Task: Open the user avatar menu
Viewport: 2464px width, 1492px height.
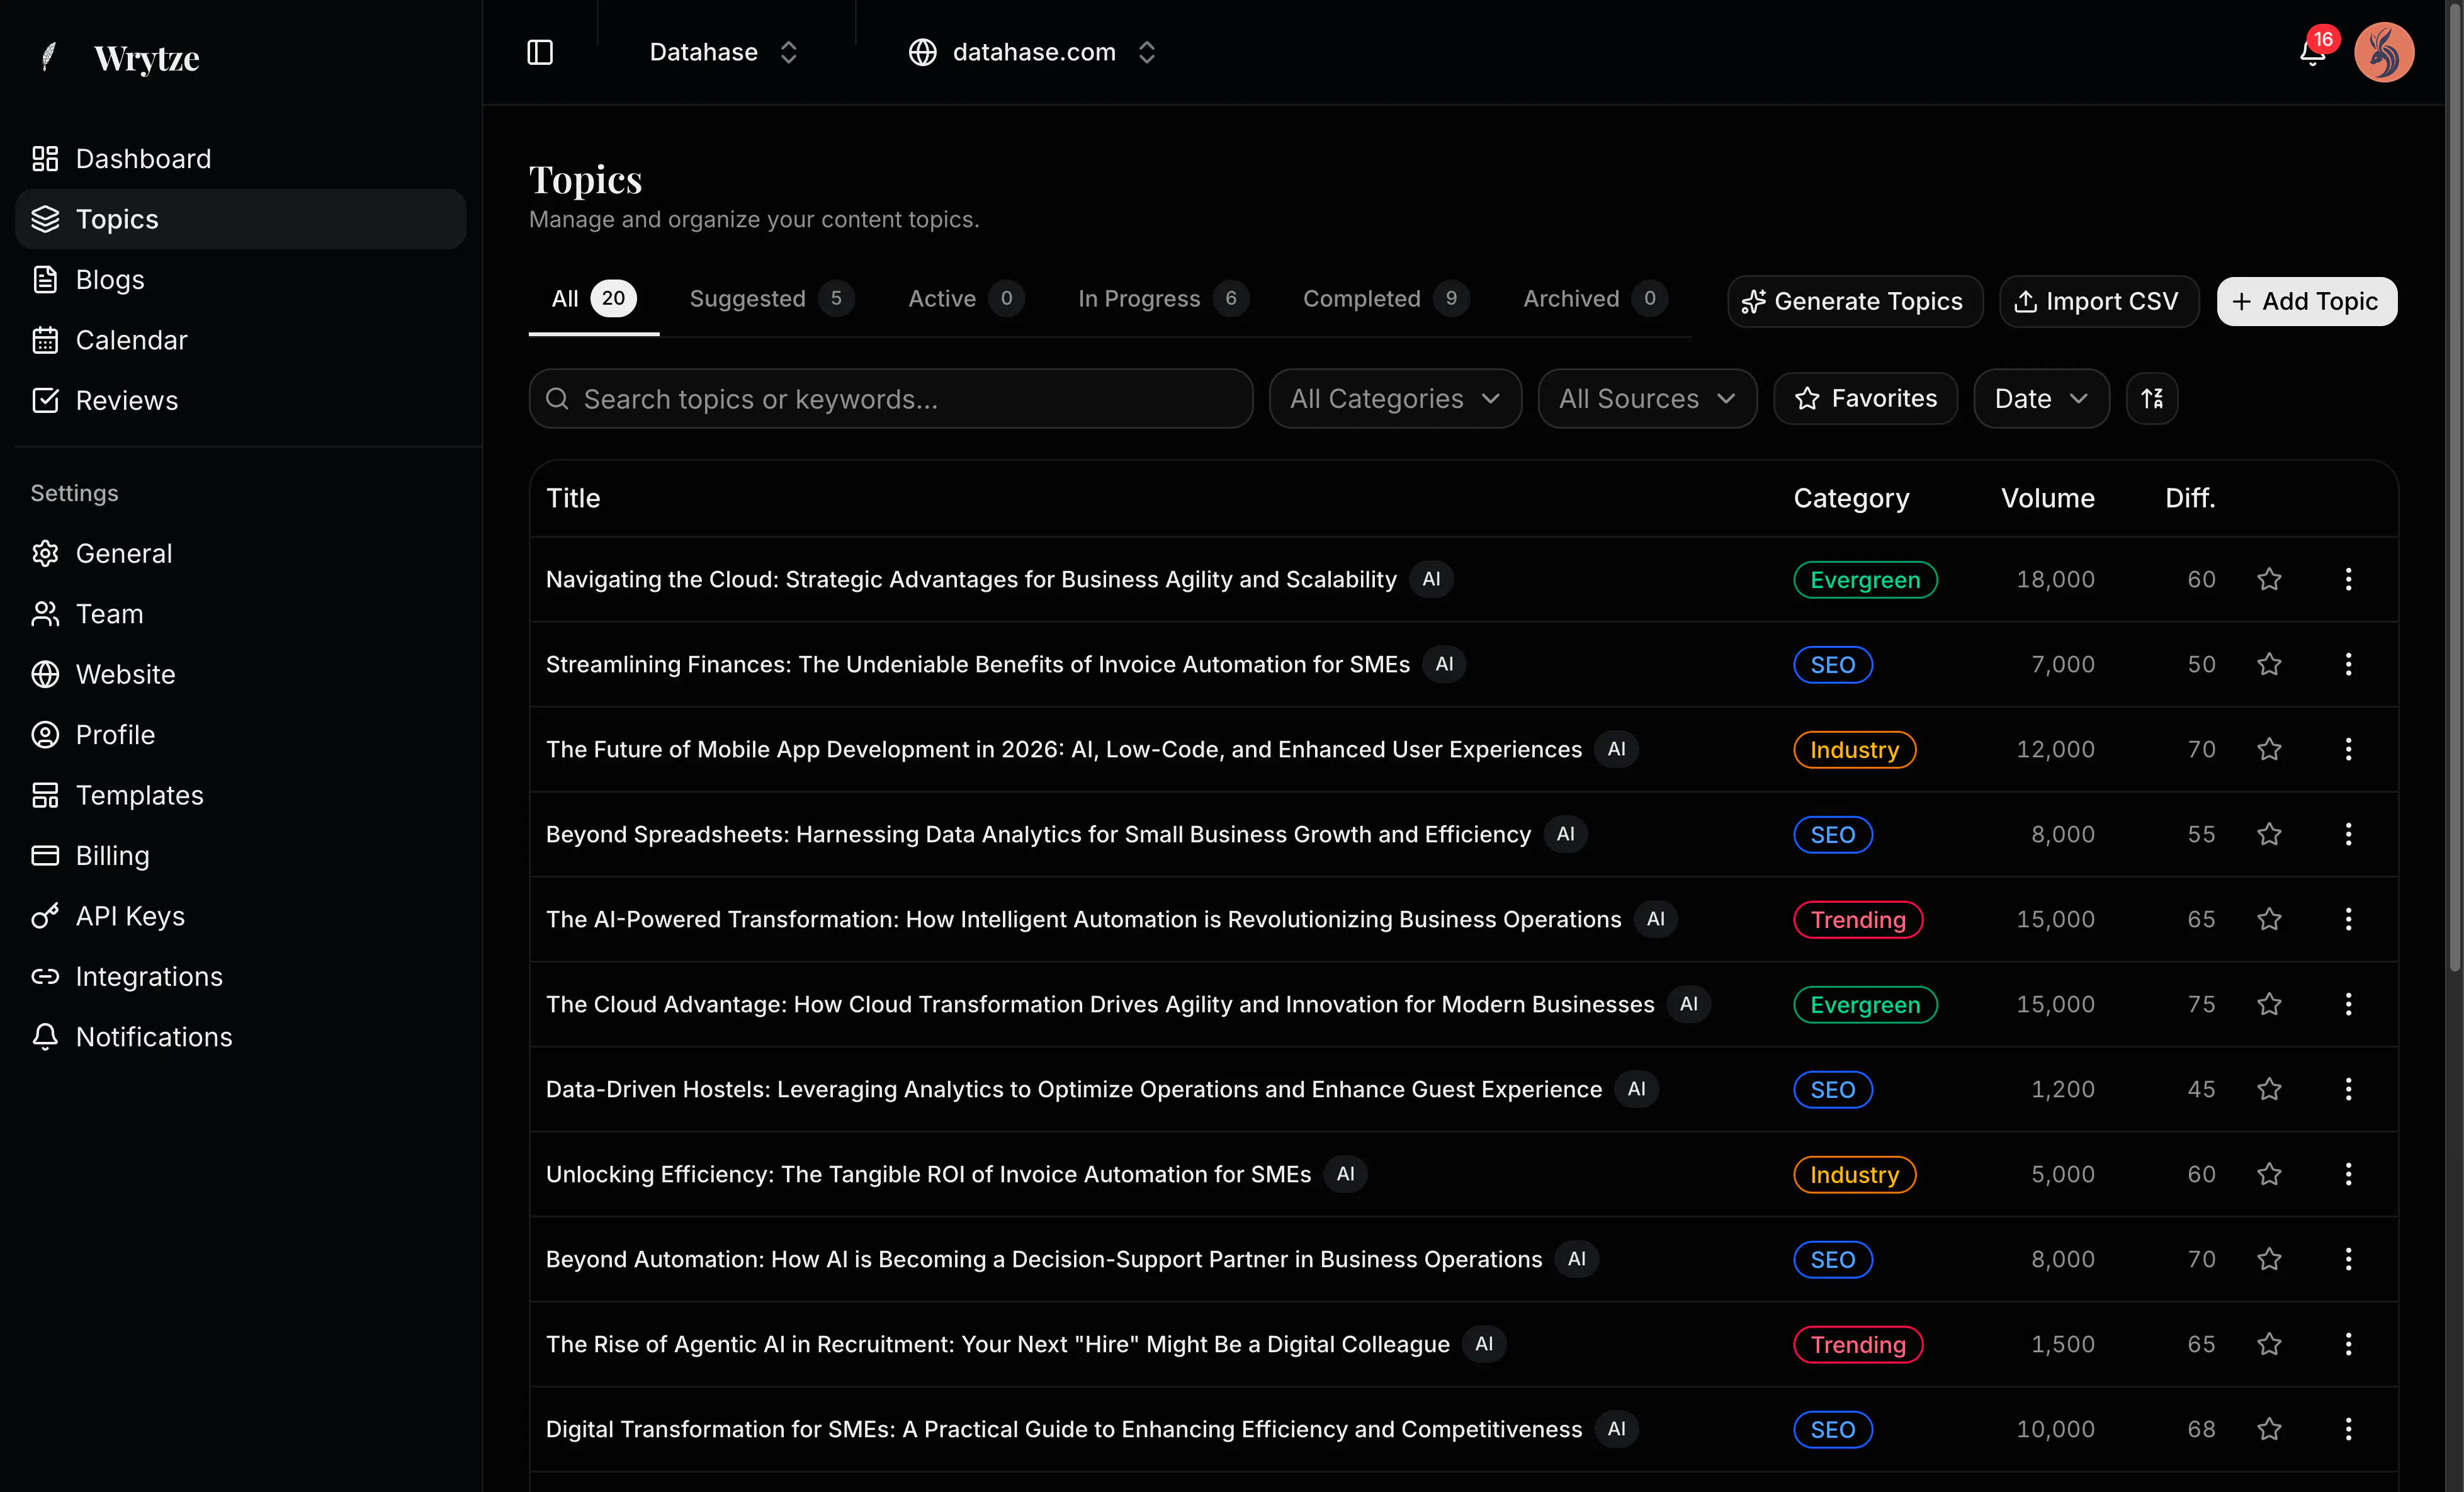Action: click(x=2384, y=52)
